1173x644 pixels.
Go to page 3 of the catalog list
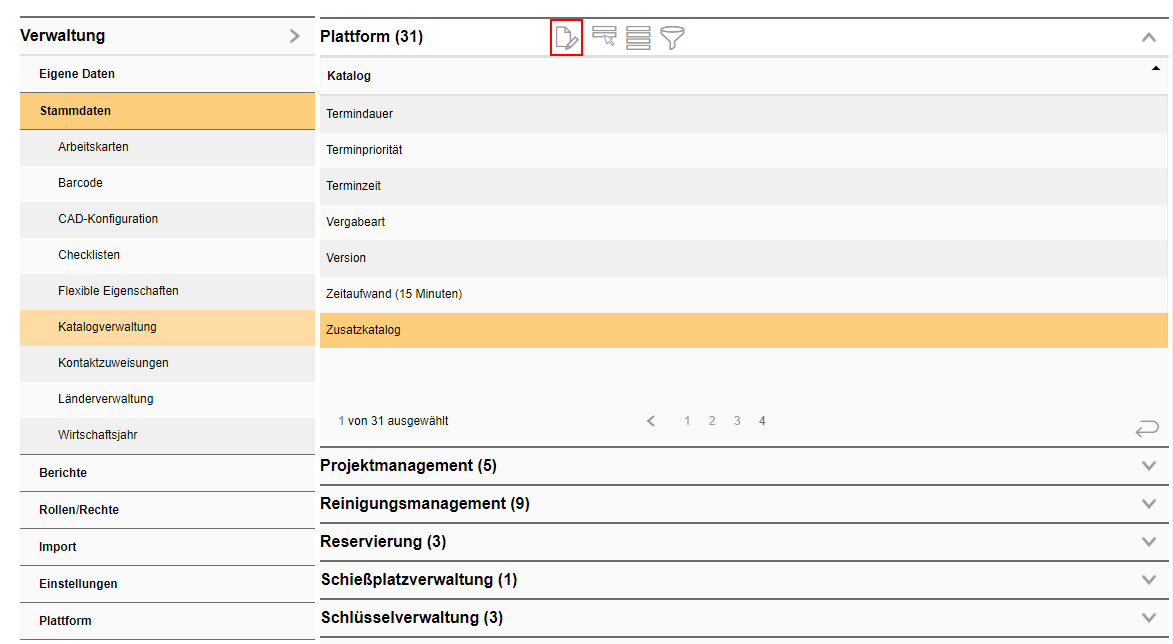737,421
